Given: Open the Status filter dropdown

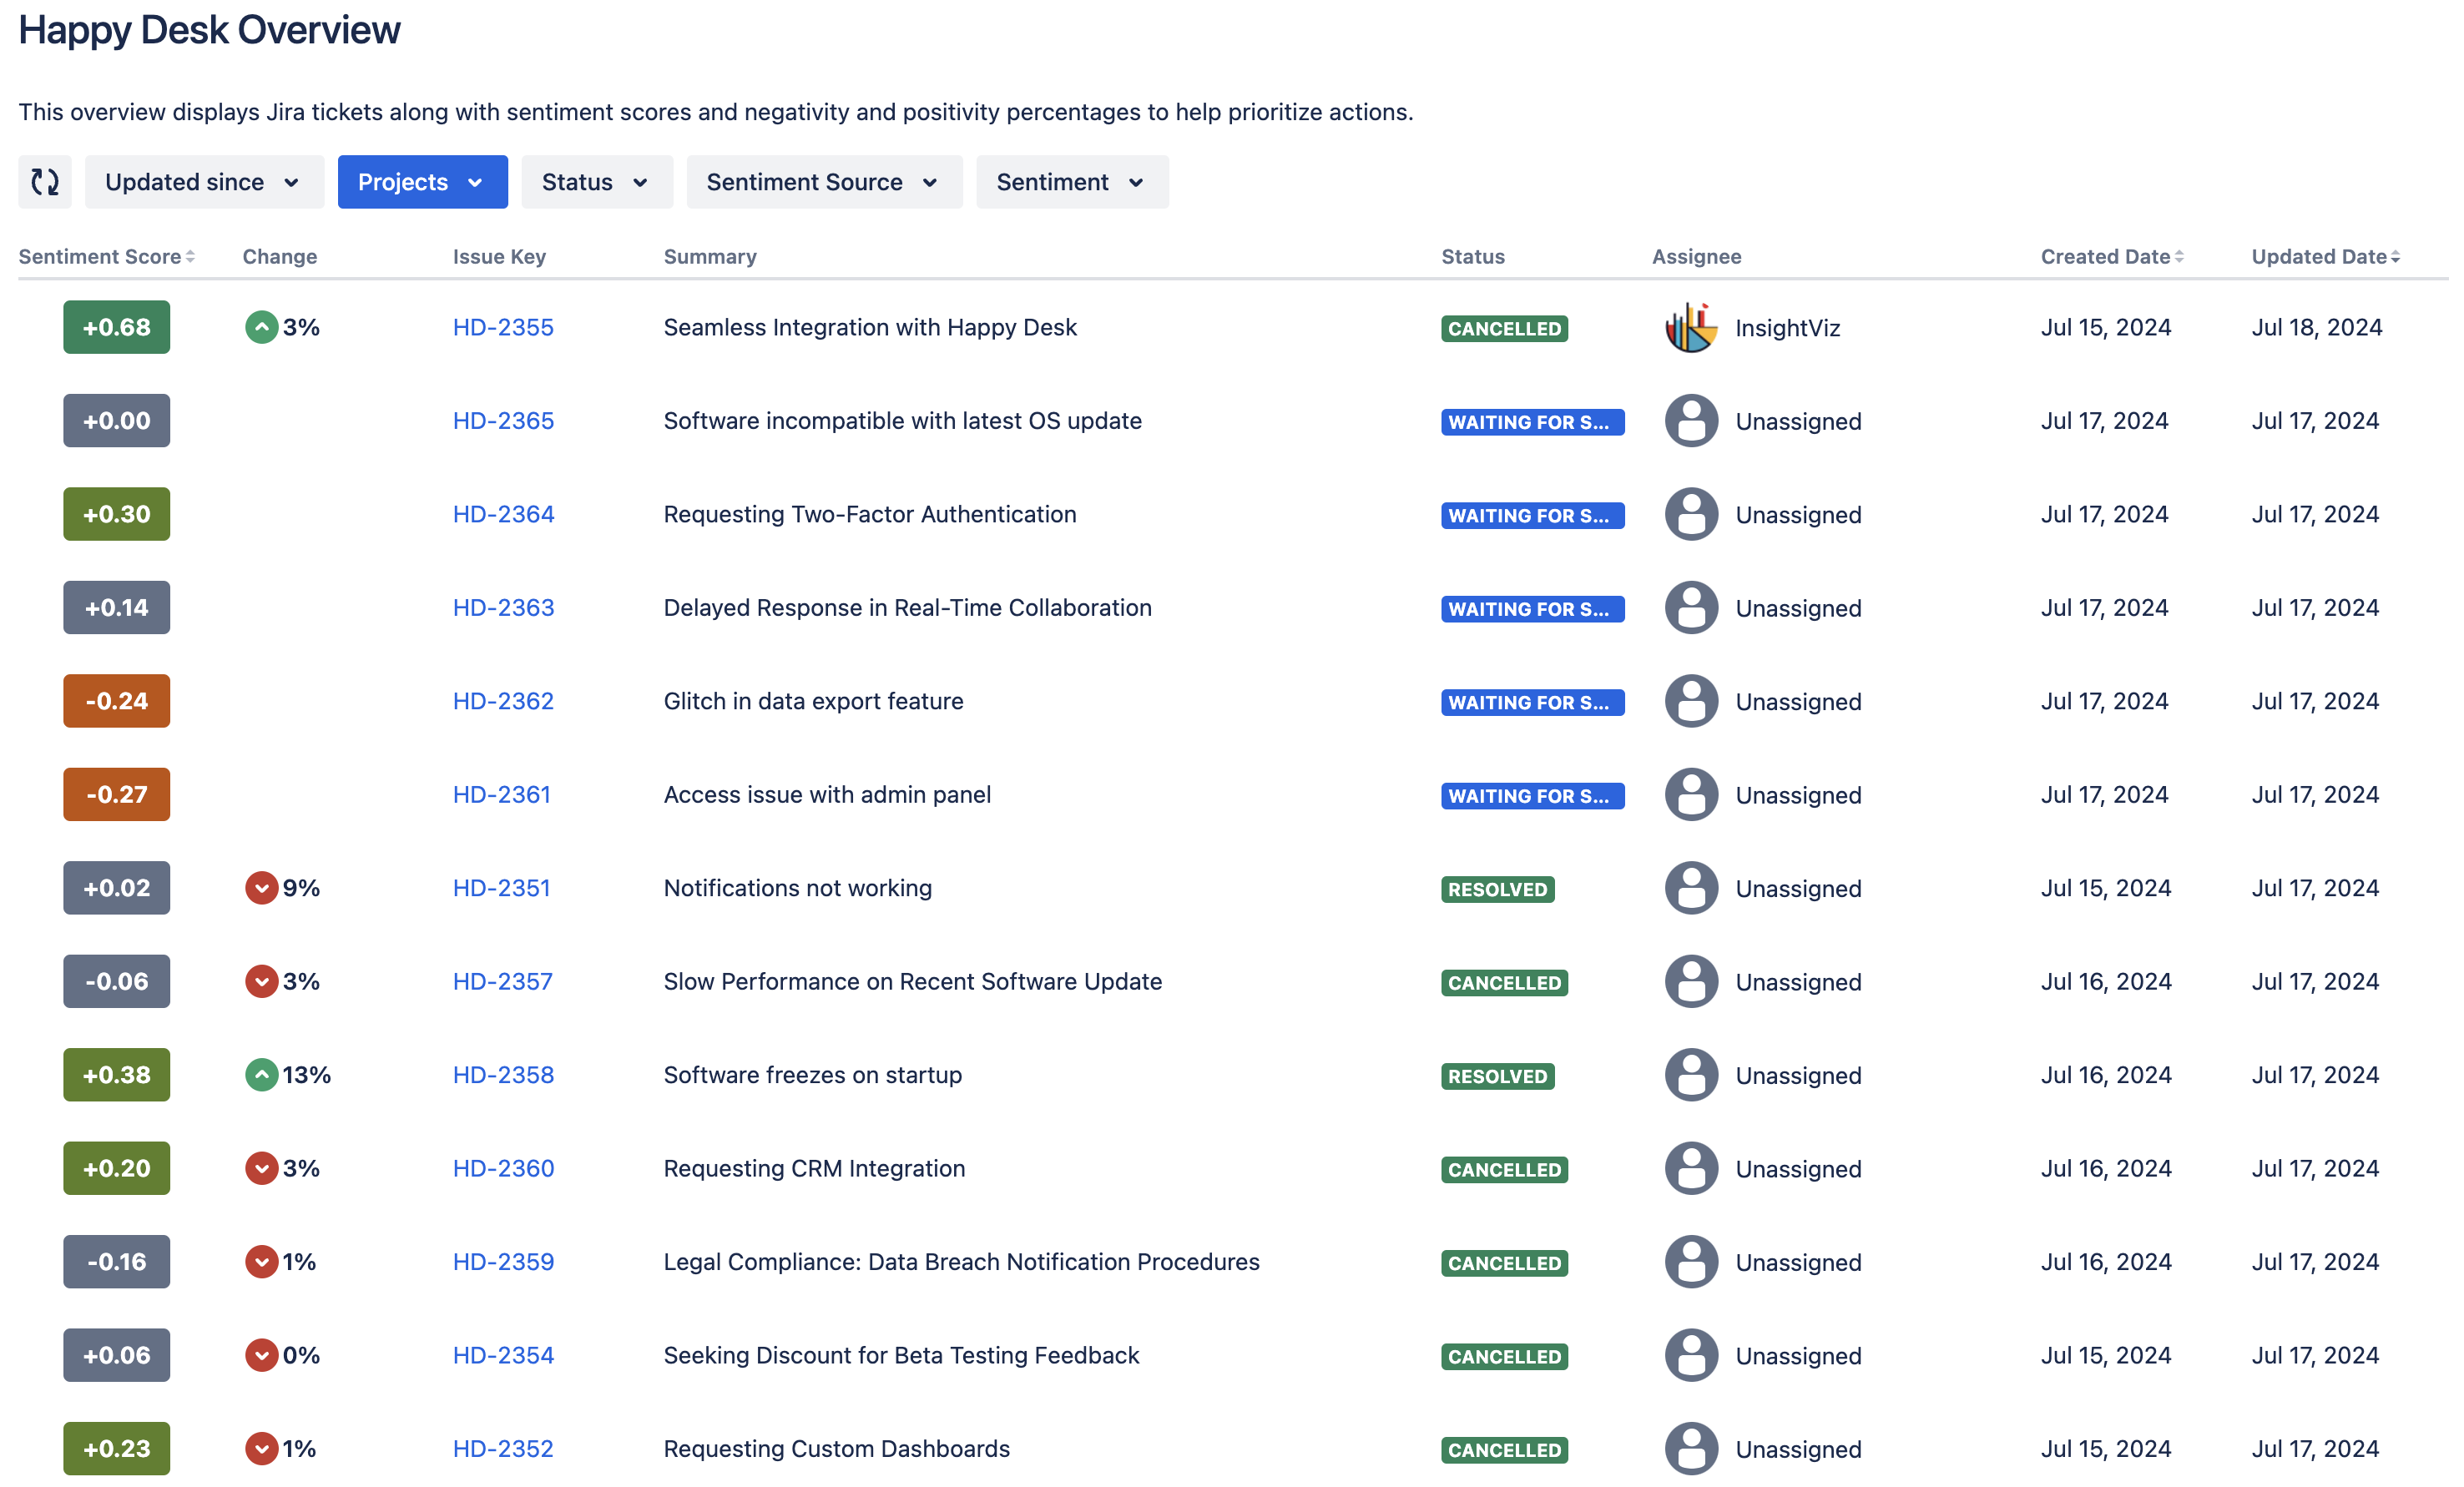Looking at the screenshot, I should click(x=596, y=182).
